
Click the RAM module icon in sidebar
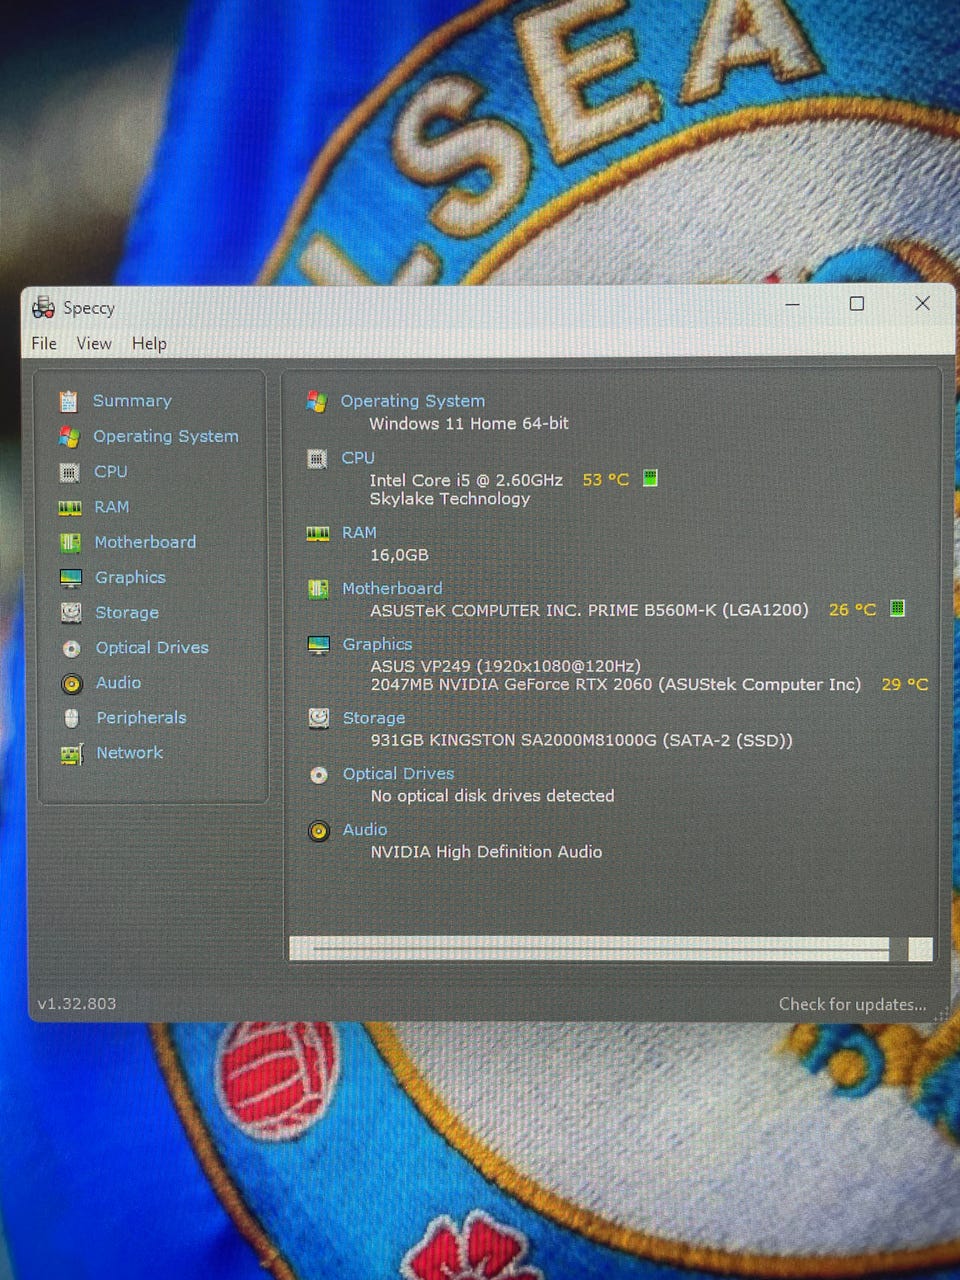coord(69,508)
